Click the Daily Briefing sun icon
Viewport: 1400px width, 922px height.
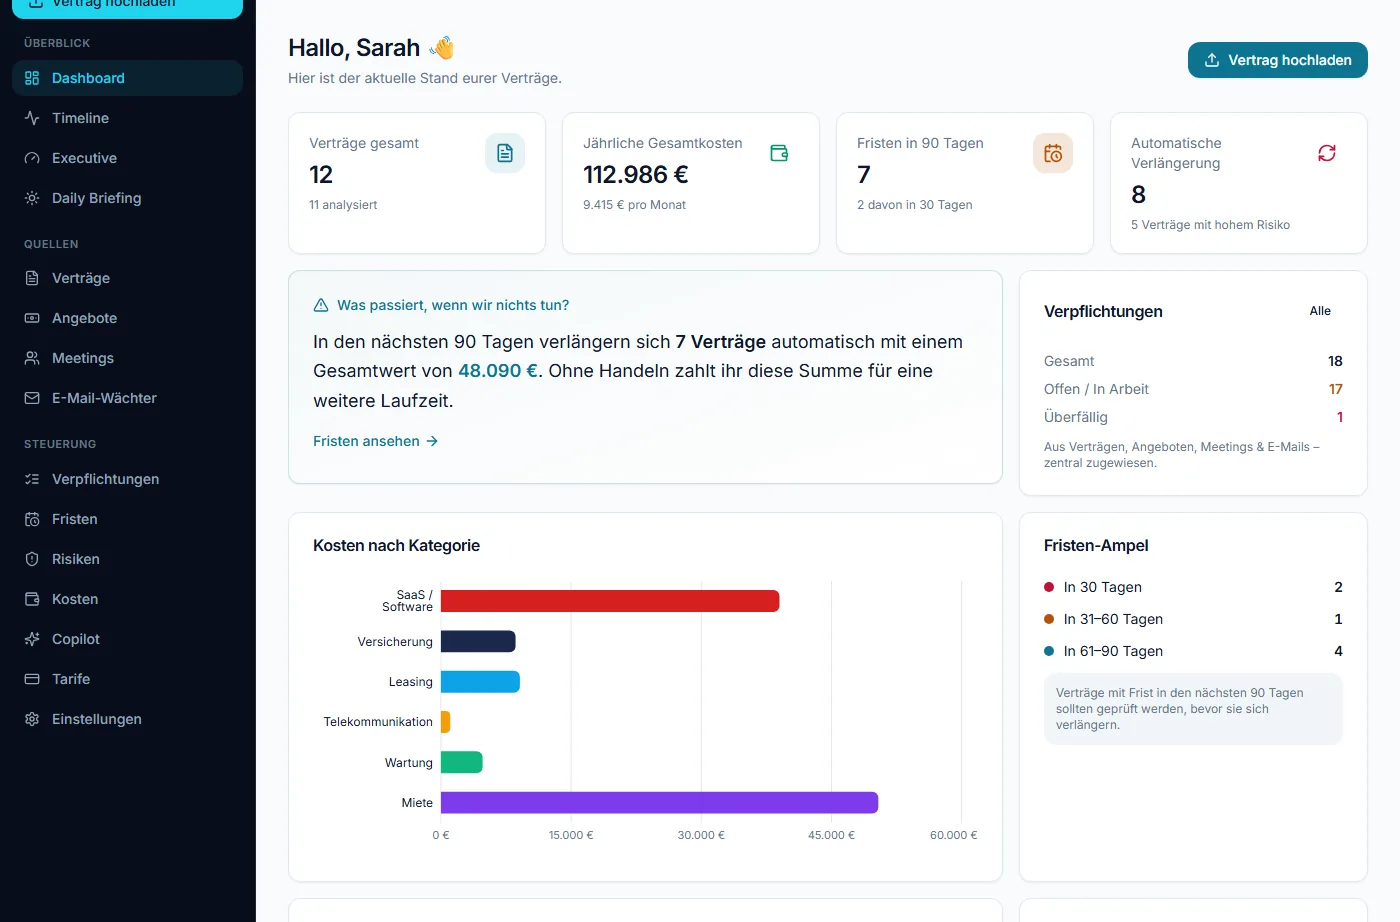click(32, 198)
